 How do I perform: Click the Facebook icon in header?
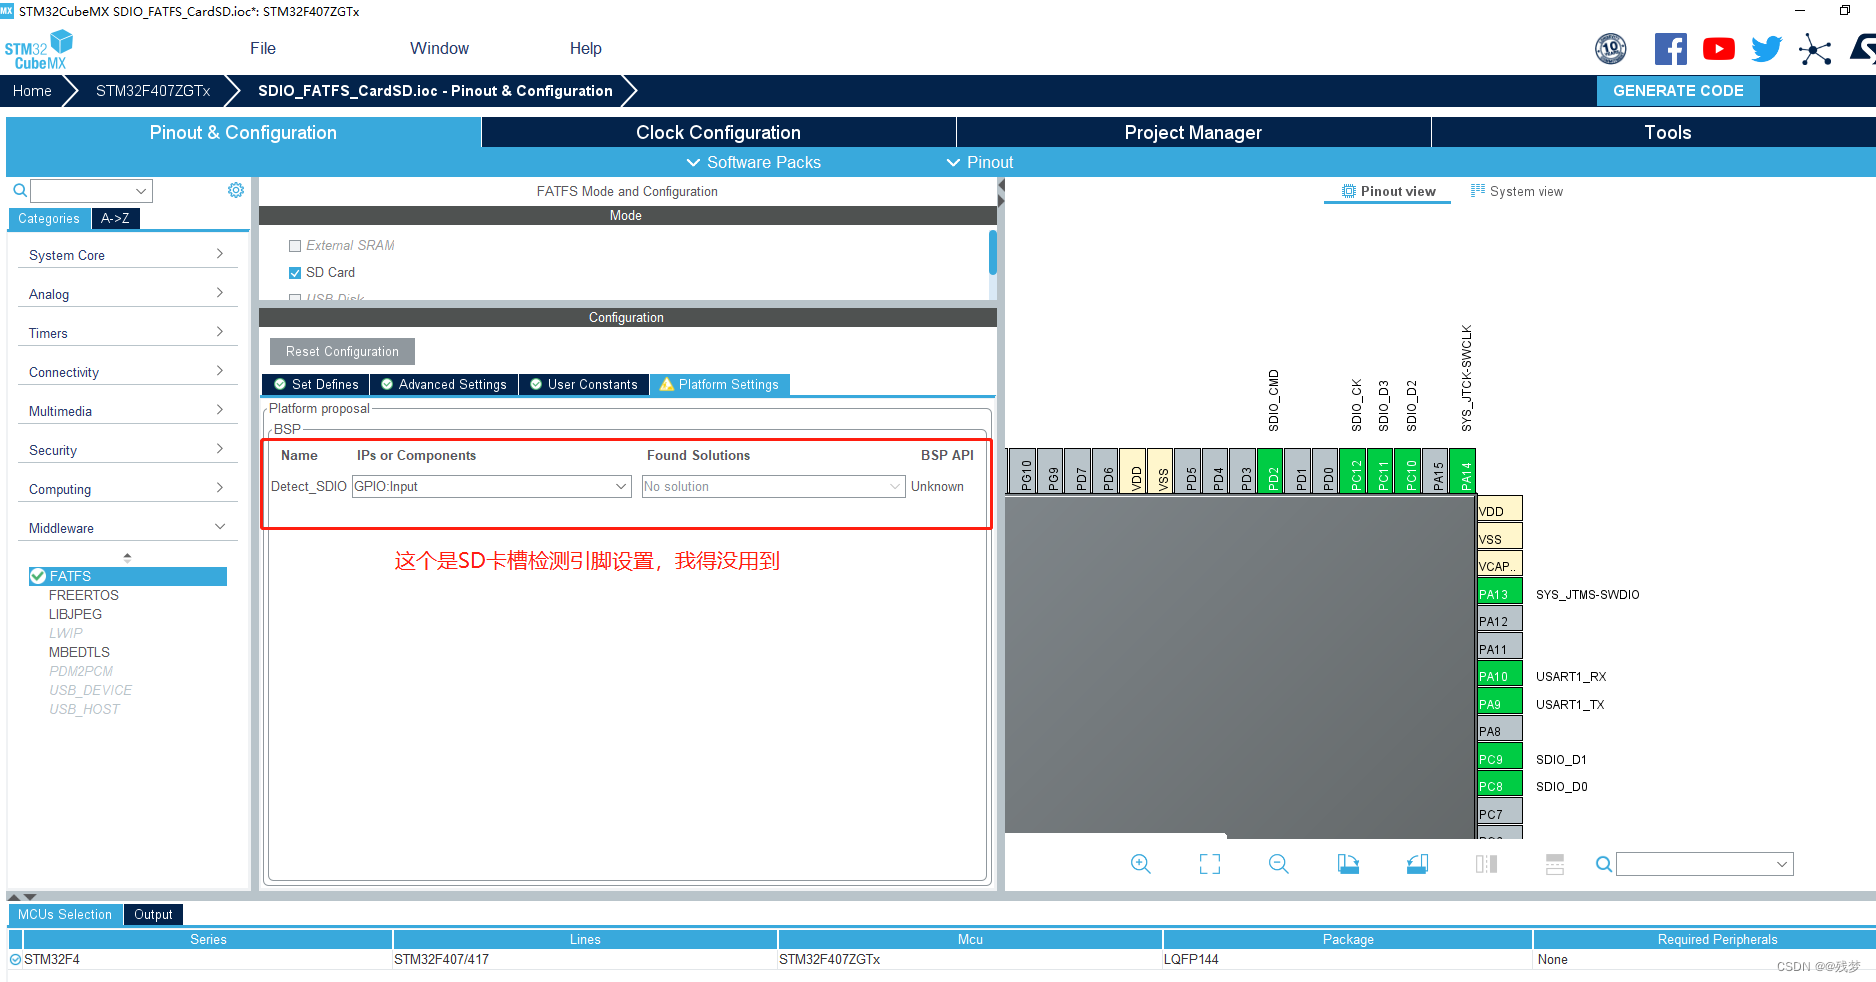(1670, 49)
